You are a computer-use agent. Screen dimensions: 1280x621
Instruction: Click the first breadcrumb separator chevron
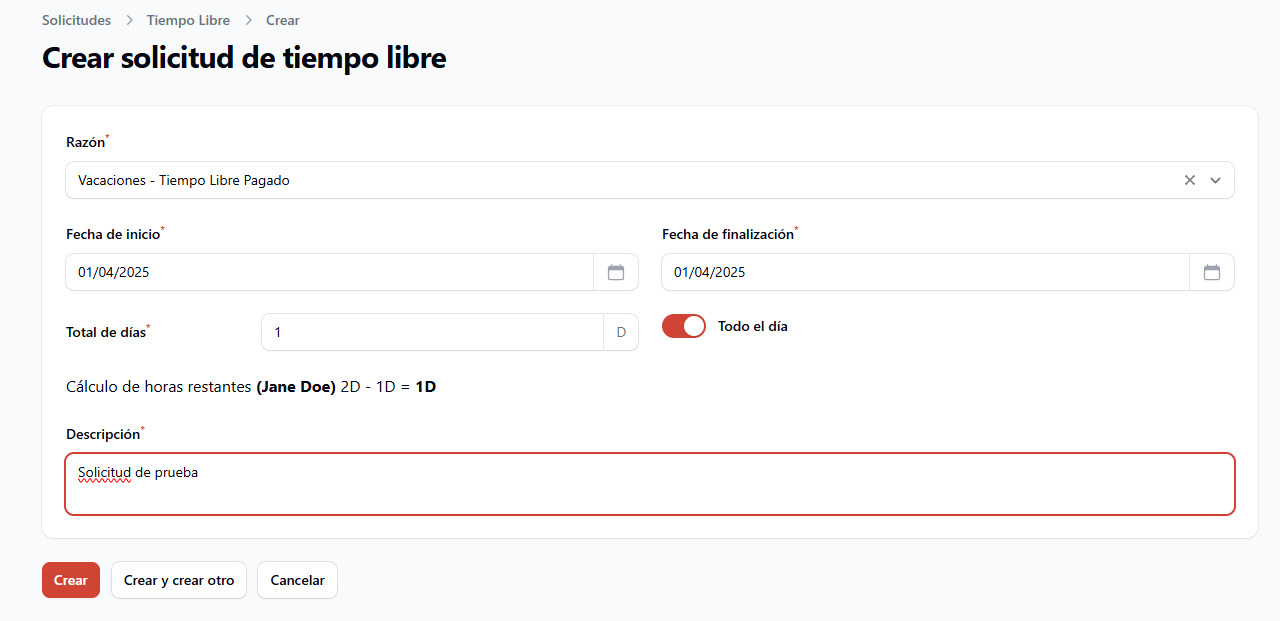129,20
